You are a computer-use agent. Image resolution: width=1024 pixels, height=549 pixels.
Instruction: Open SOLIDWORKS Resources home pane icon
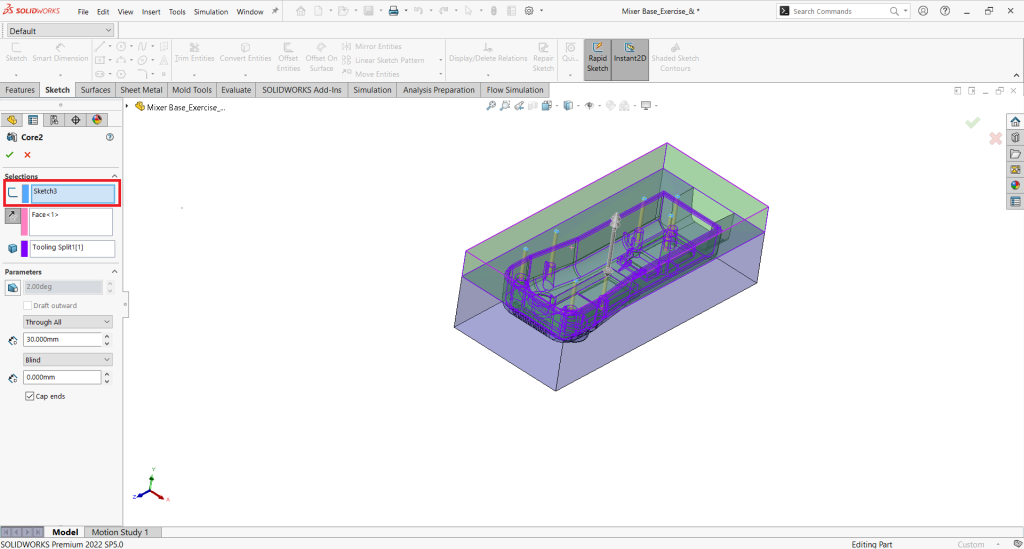[x=1015, y=121]
